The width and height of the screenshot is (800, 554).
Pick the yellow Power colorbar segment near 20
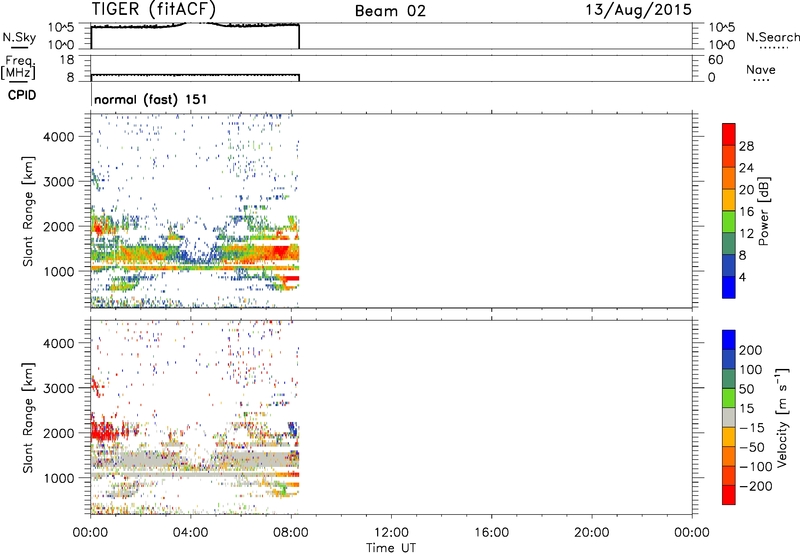coord(729,199)
